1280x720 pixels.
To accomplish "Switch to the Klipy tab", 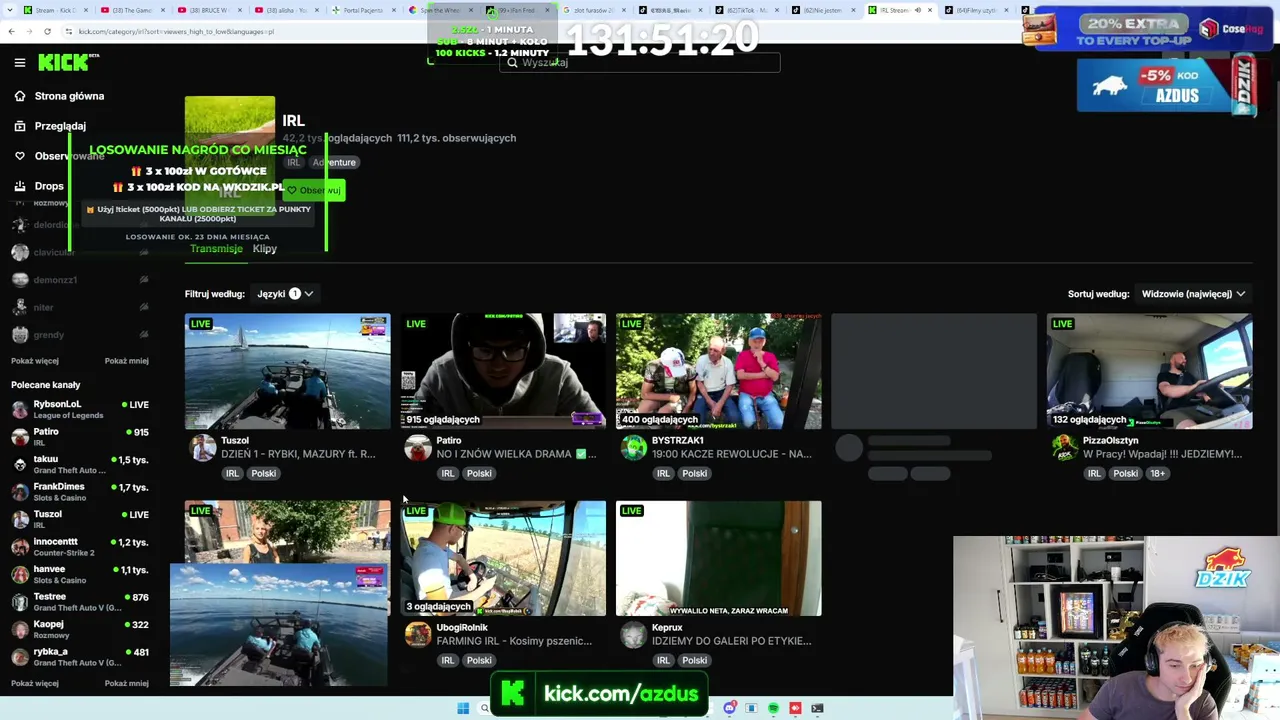I will 265,248.
